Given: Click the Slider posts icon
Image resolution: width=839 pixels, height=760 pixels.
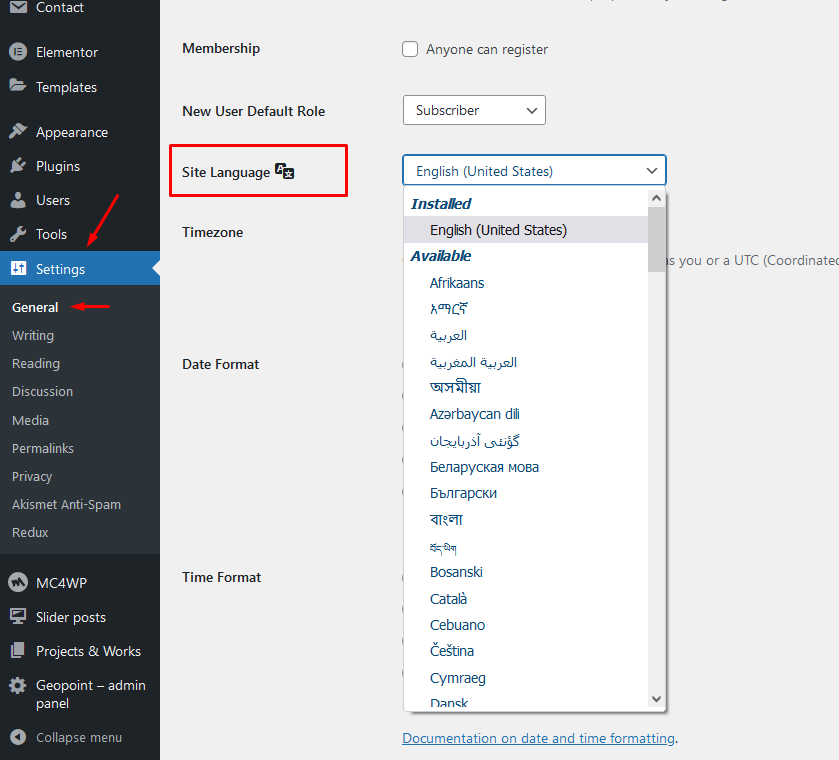Looking at the screenshot, I should [17, 617].
